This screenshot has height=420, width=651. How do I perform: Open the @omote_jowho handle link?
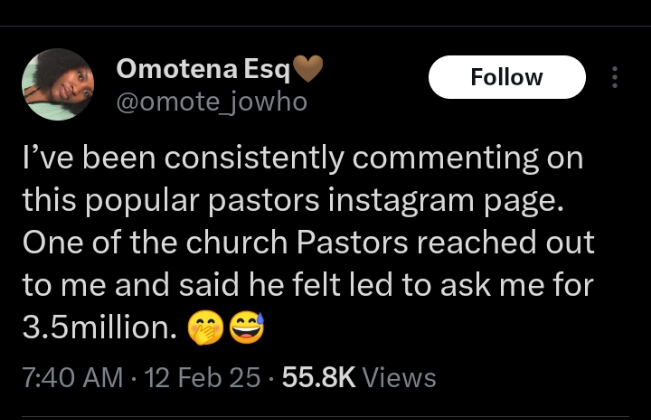(x=211, y=102)
